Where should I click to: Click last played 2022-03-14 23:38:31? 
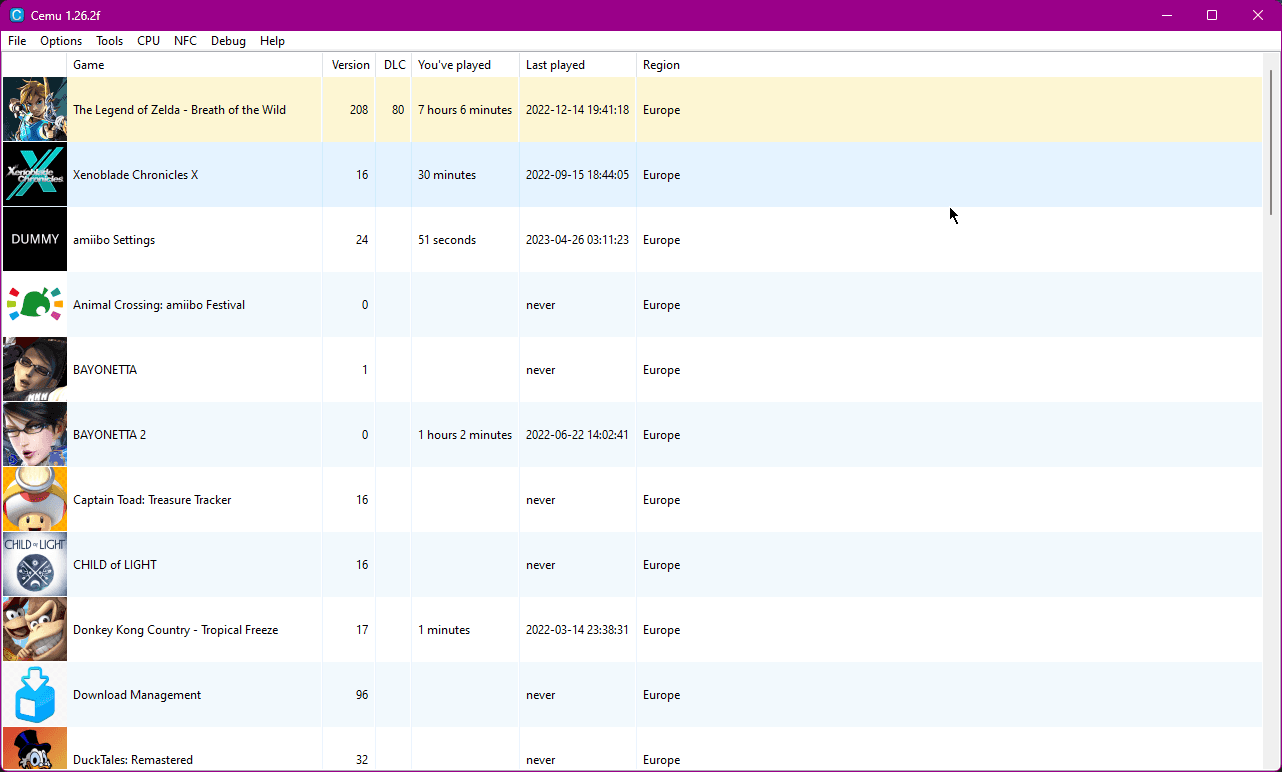pos(577,630)
